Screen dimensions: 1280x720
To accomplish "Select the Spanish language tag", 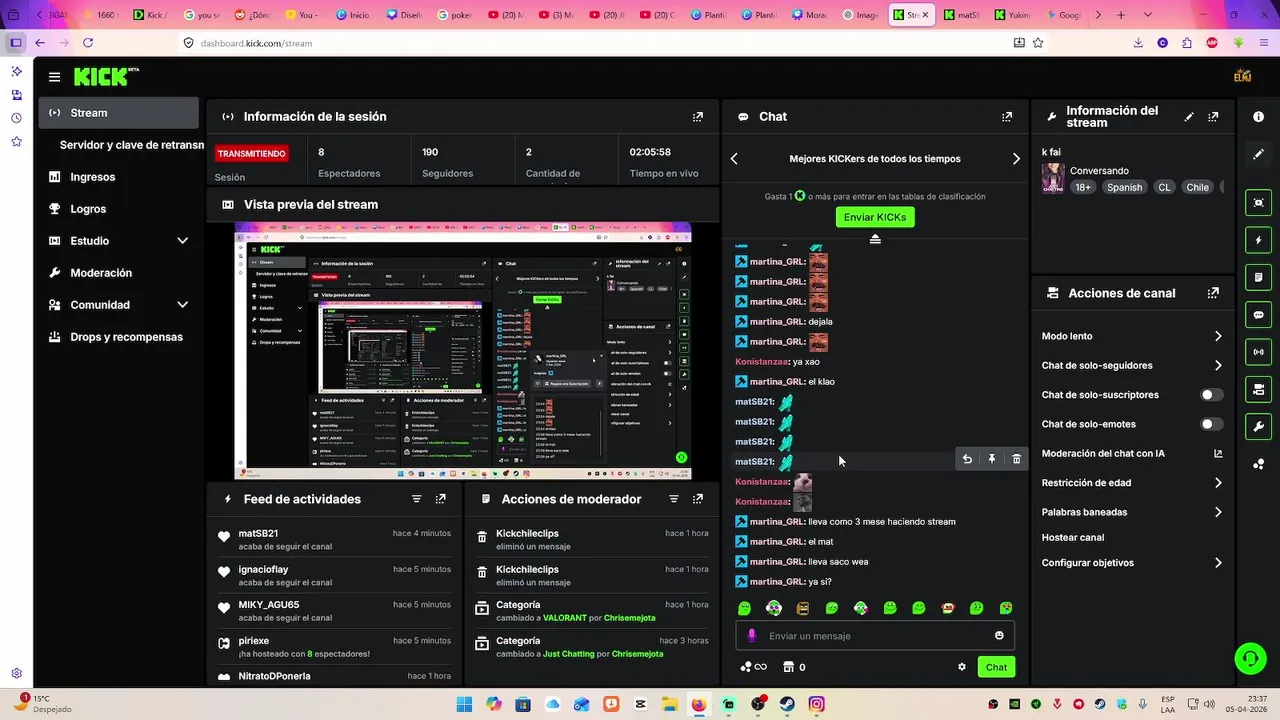I will coord(1124,187).
